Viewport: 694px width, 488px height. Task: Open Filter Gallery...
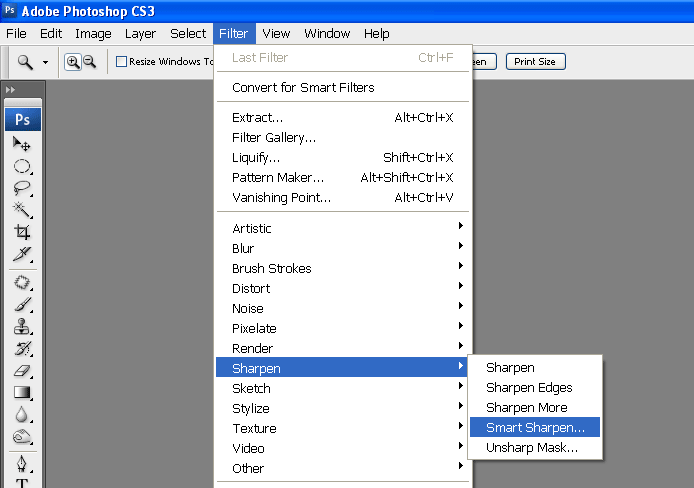click(342, 138)
